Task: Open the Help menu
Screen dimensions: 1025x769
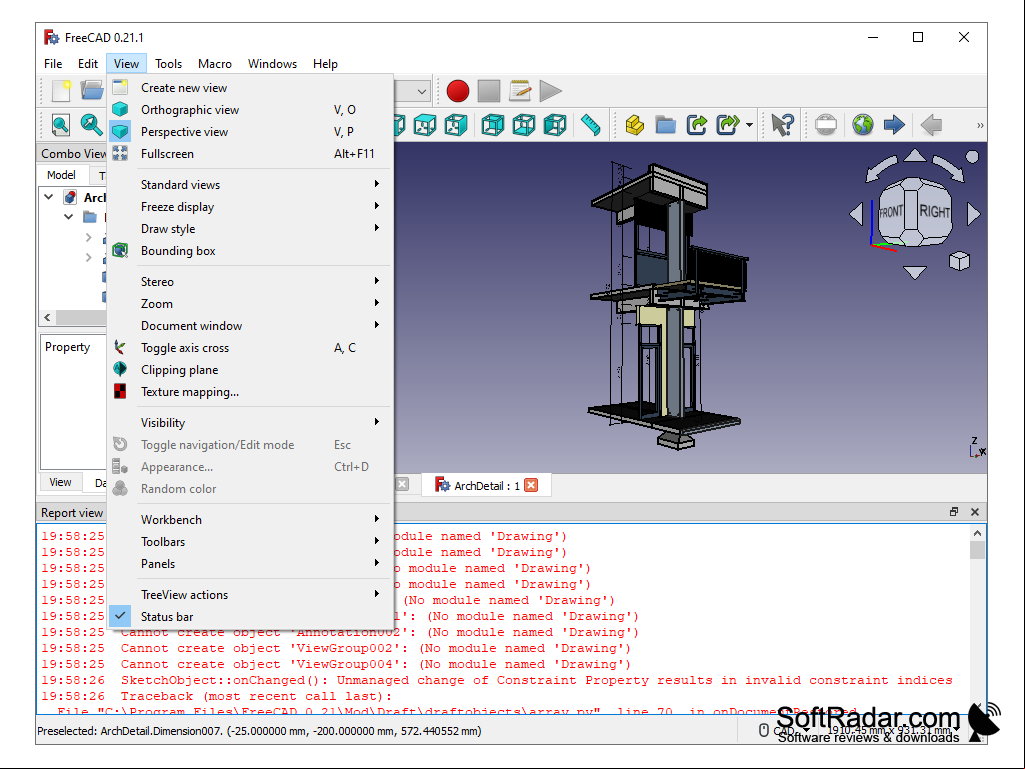Action: [x=325, y=63]
